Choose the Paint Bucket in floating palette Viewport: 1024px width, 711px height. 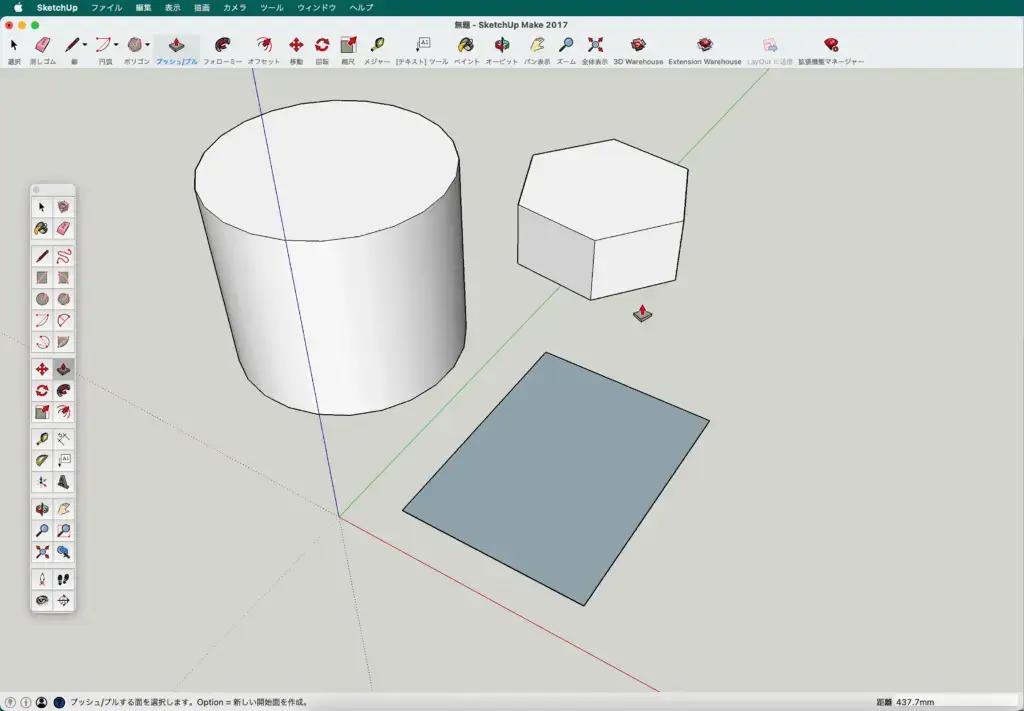pyautogui.click(x=42, y=229)
